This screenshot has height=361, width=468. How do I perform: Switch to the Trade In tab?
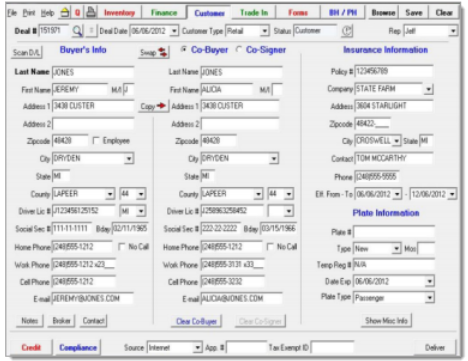pyautogui.click(x=254, y=13)
